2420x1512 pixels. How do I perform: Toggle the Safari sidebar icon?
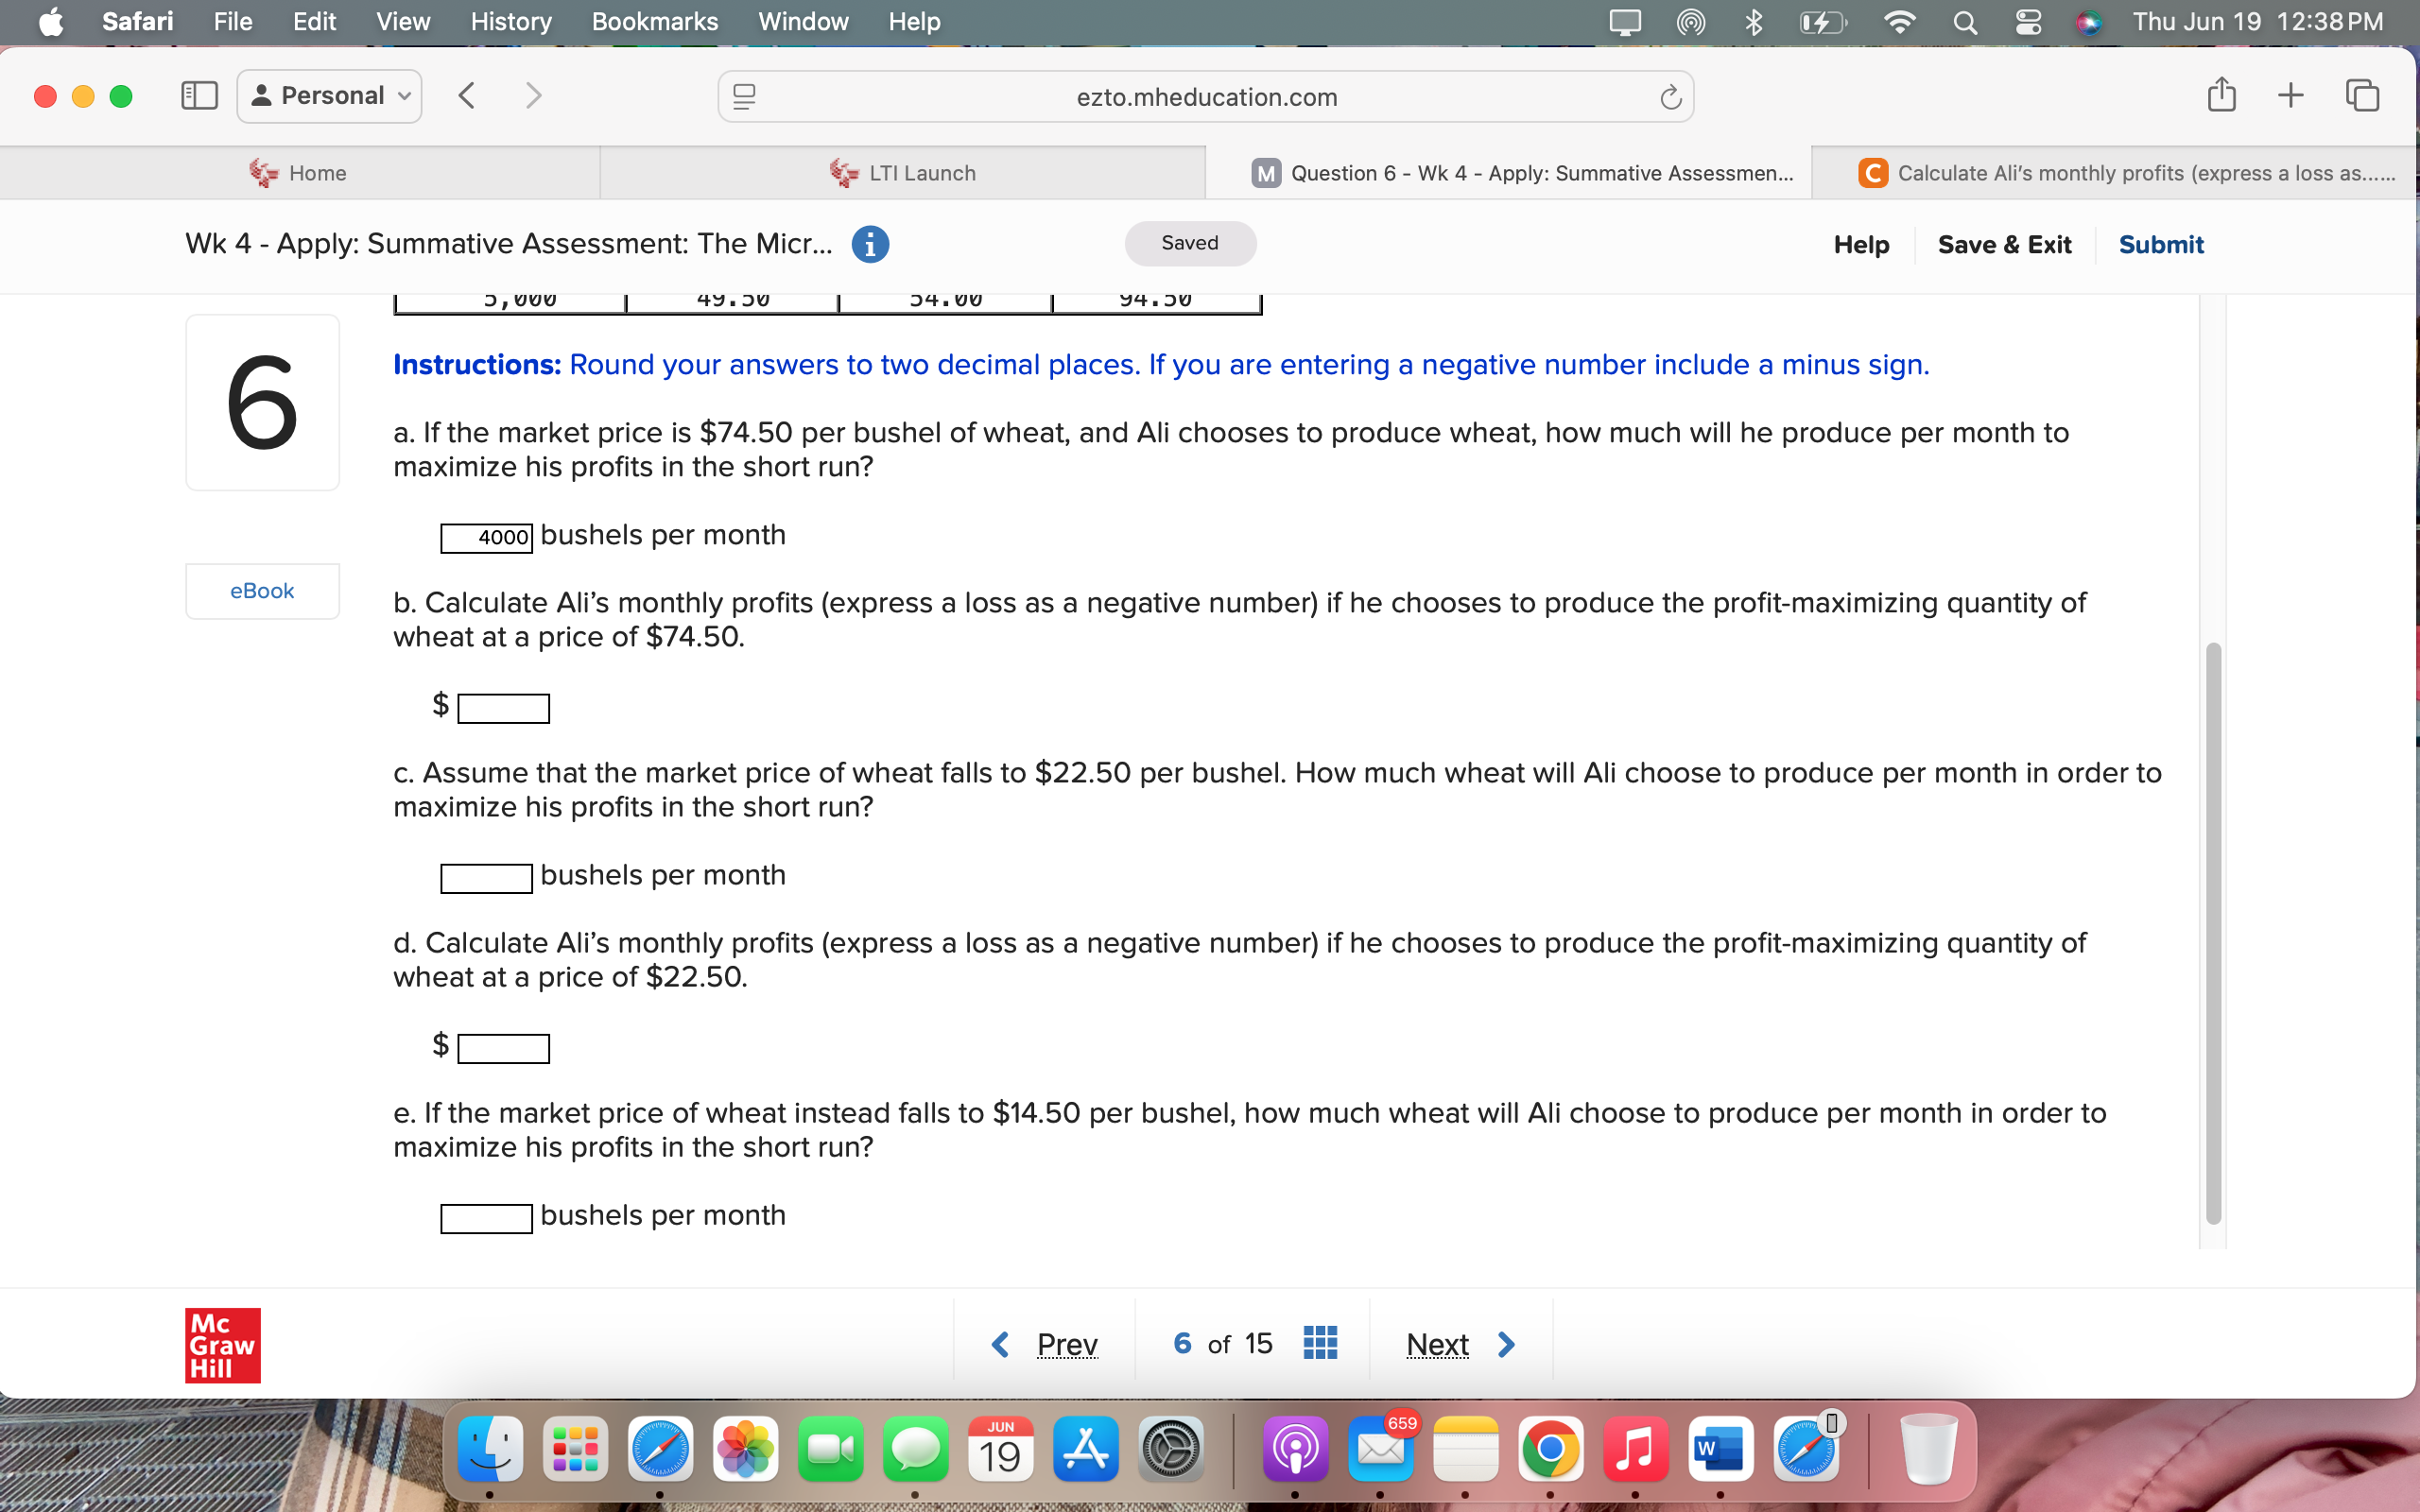click(x=199, y=96)
